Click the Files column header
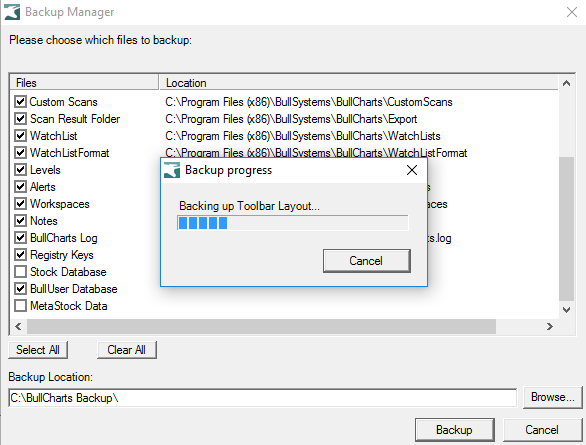The image size is (586, 445). tap(84, 83)
